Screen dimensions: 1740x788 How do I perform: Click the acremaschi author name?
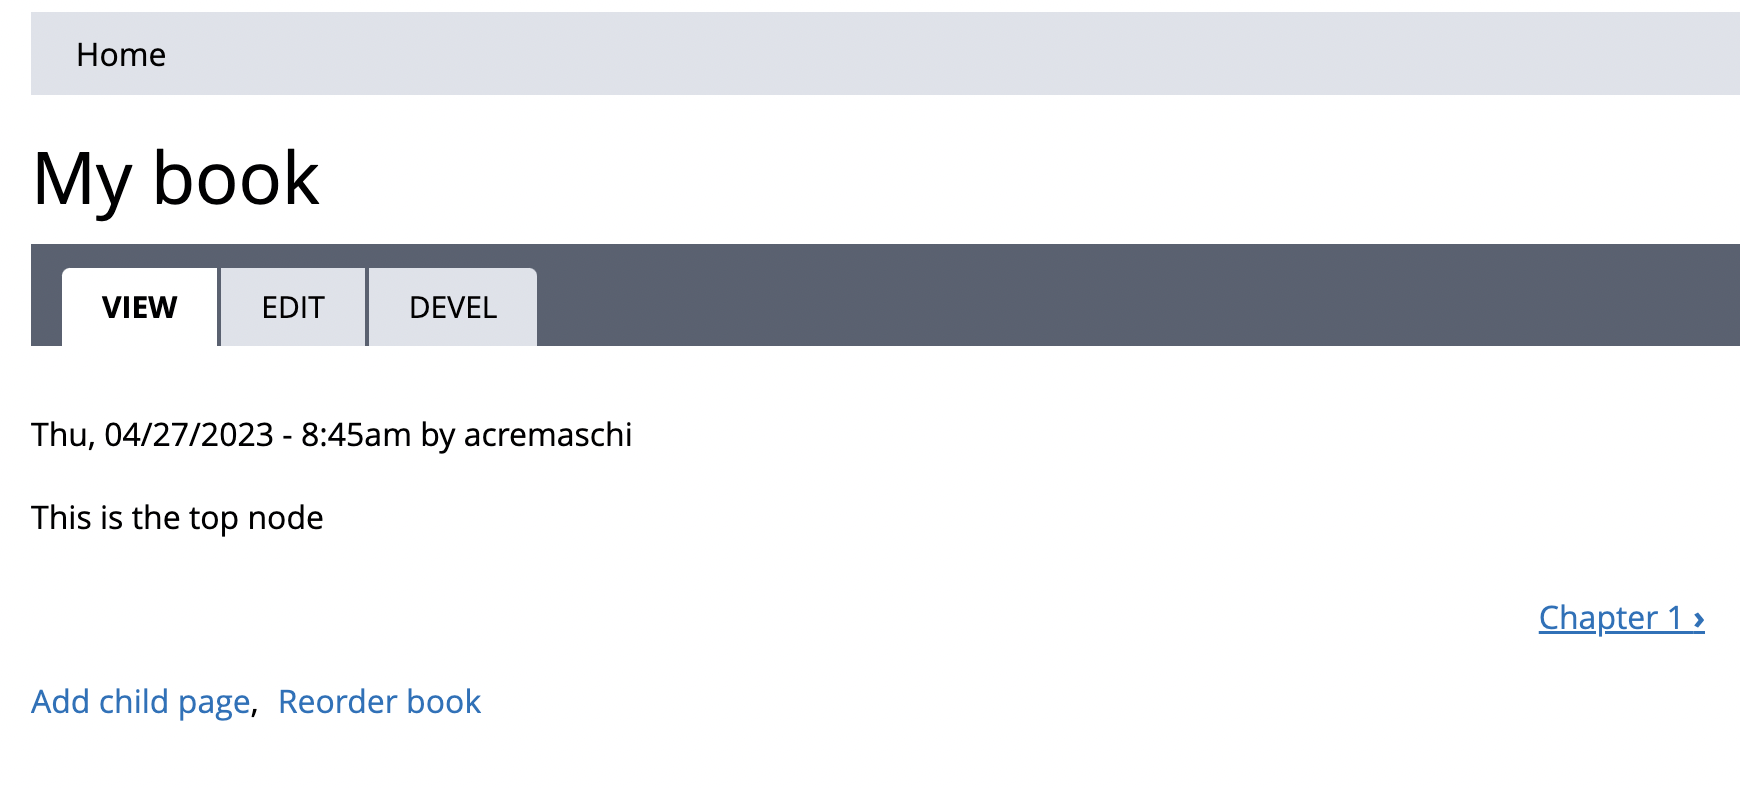(x=547, y=434)
